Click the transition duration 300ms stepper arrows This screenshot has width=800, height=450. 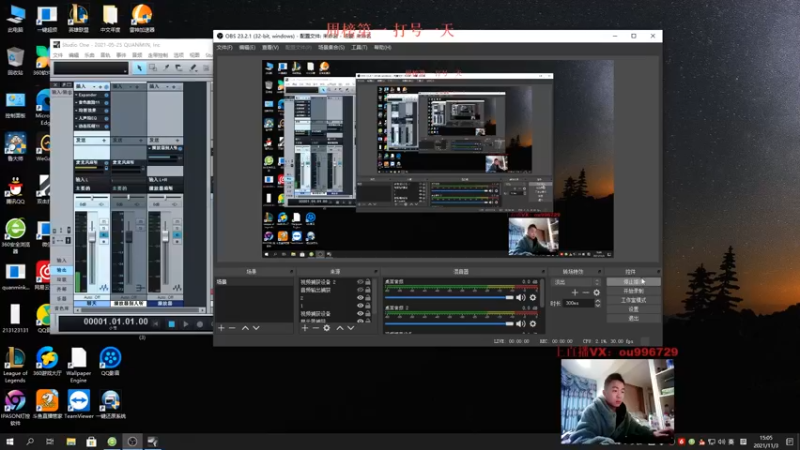coord(597,303)
